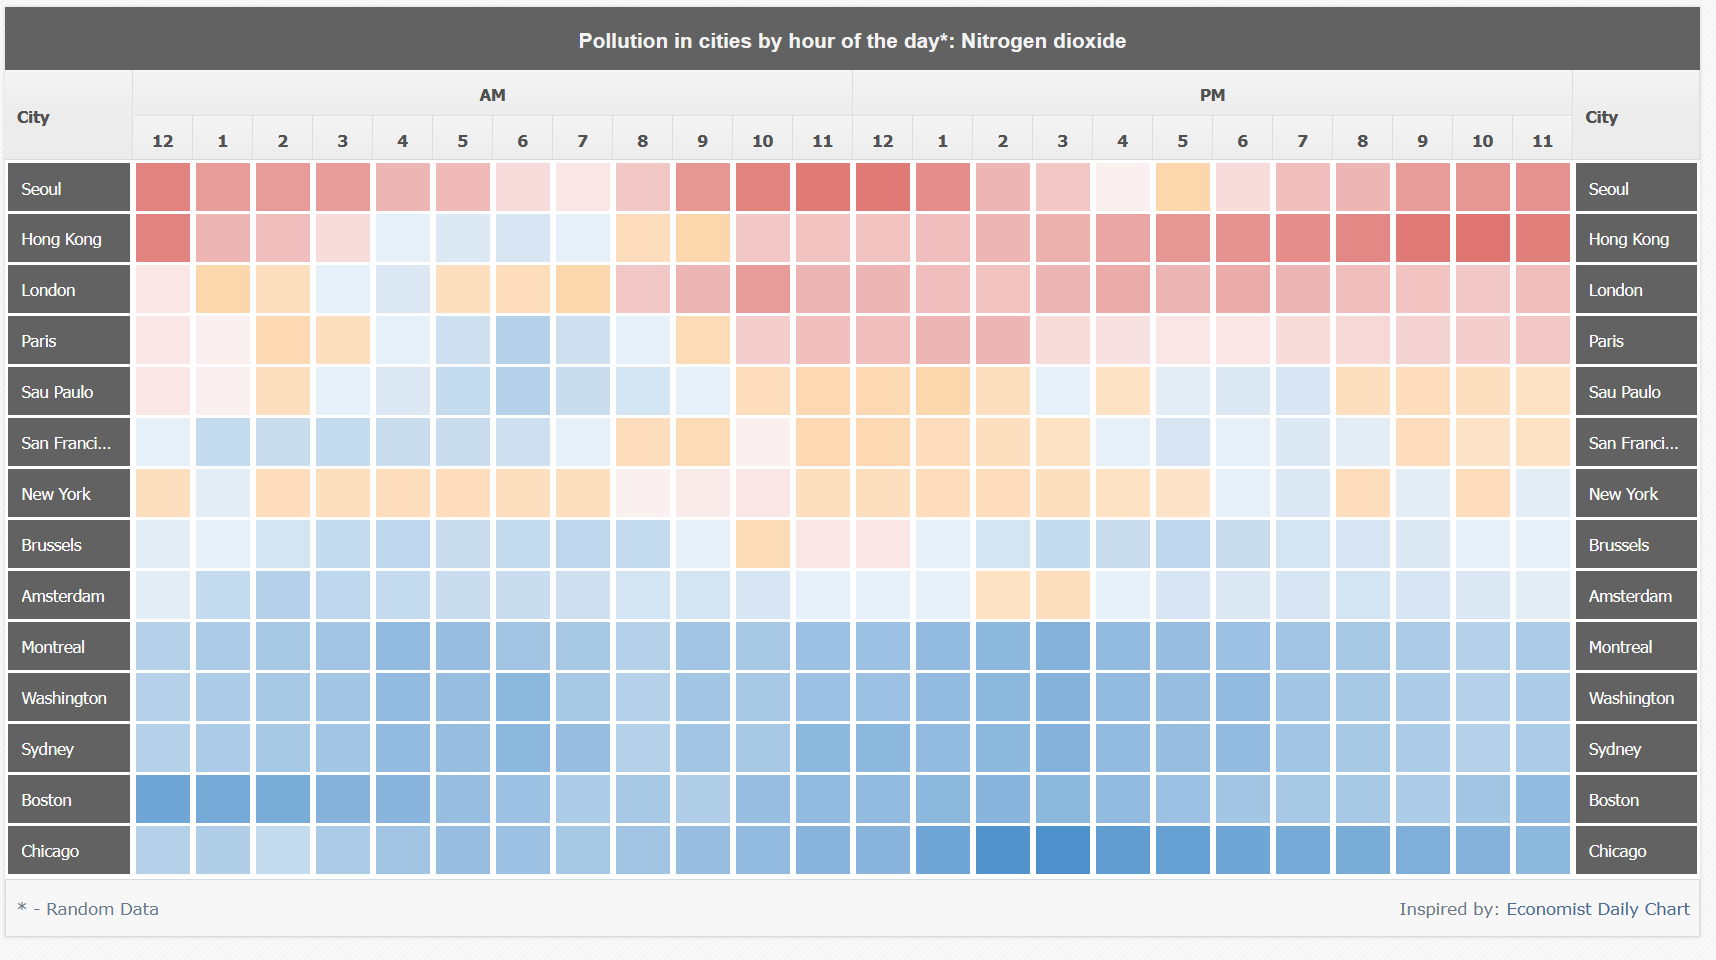Click the AM column group header
1716x960 pixels.
(492, 95)
